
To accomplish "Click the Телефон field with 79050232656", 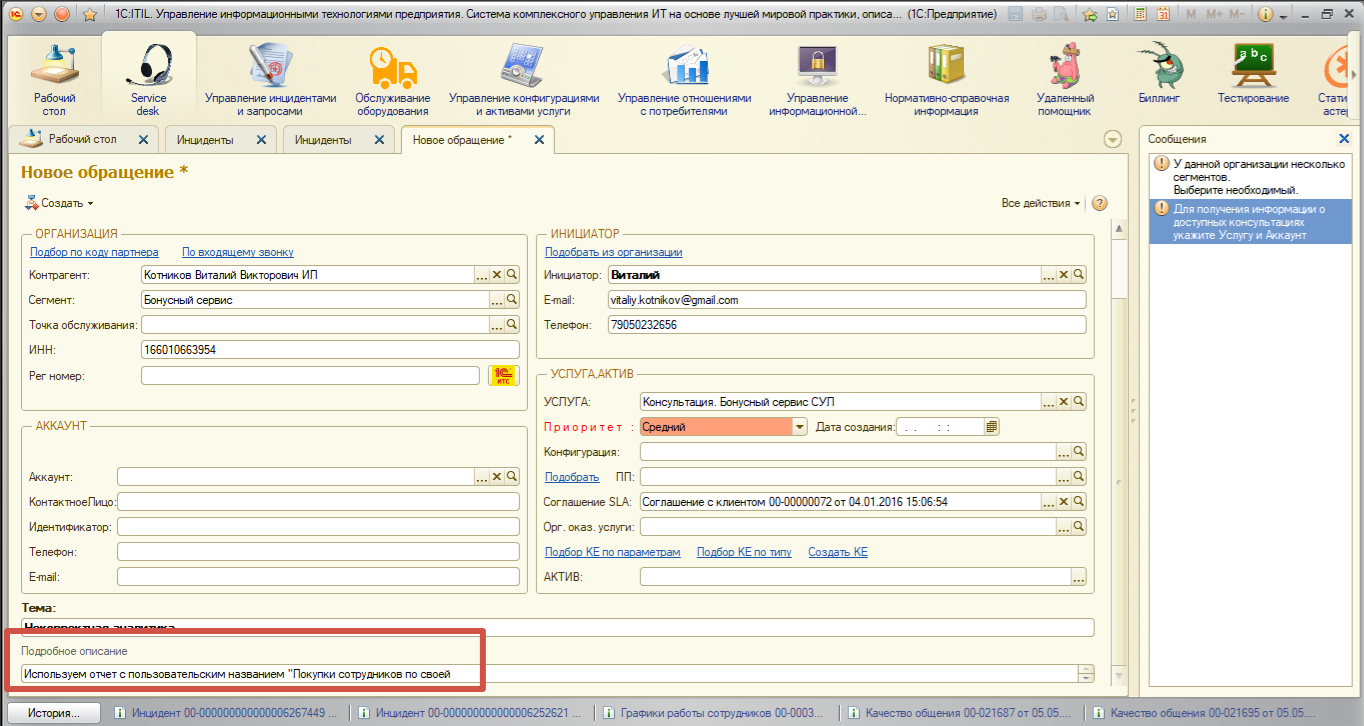I will coord(846,325).
